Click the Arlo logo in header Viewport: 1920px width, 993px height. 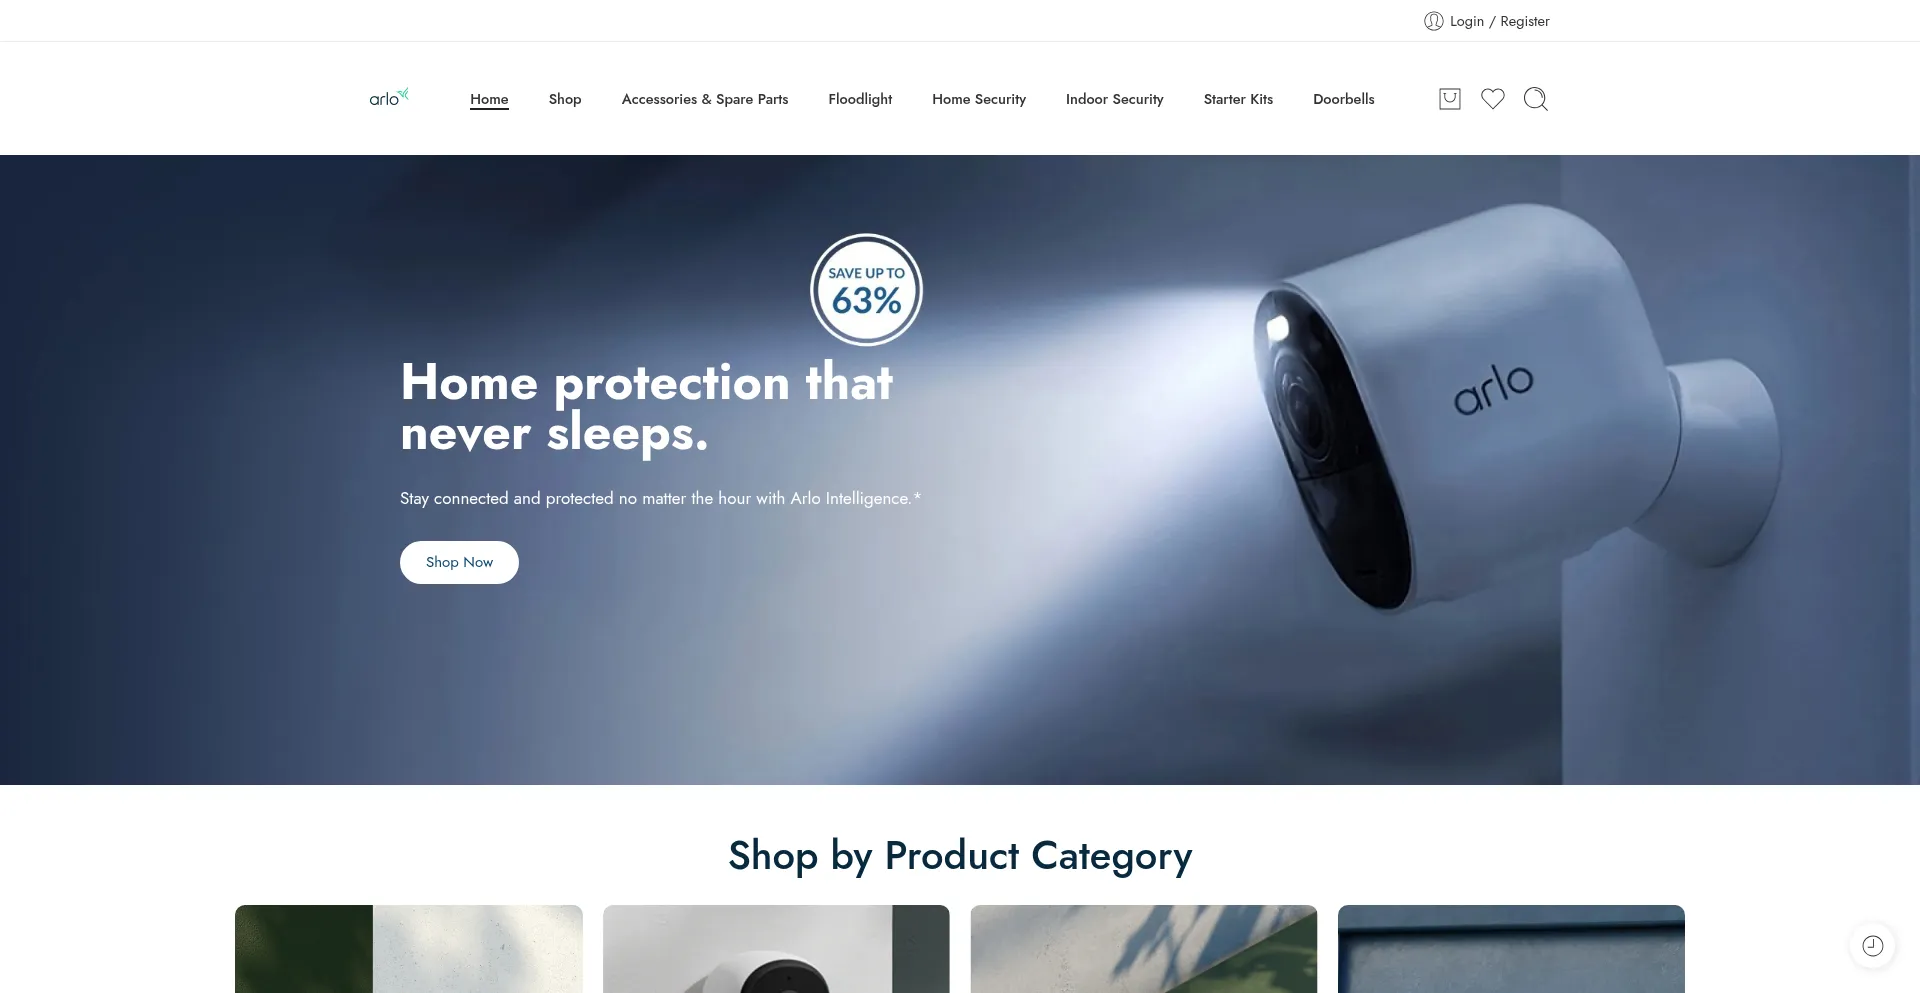click(389, 97)
